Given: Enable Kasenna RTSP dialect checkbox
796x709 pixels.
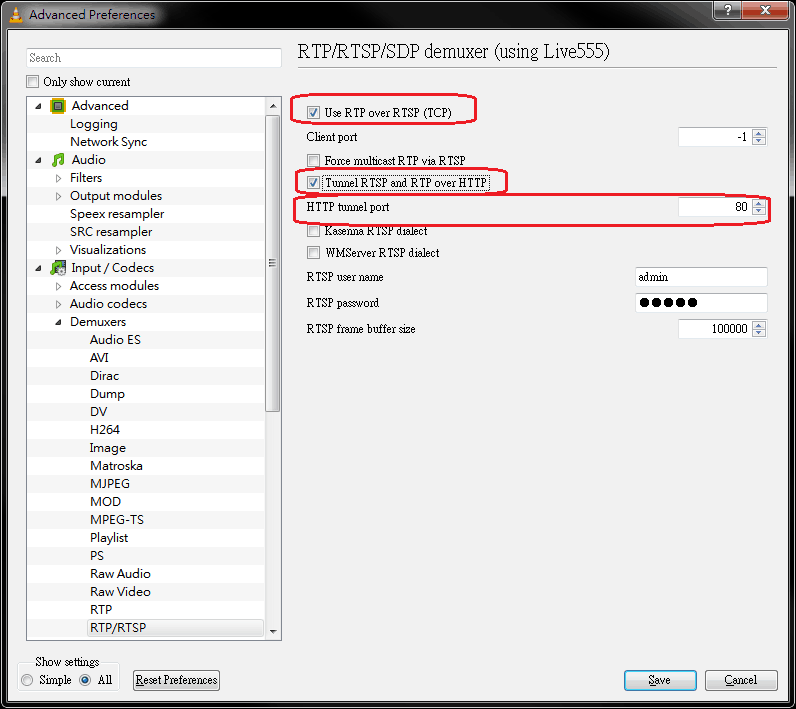Looking at the screenshot, I should pyautogui.click(x=313, y=231).
